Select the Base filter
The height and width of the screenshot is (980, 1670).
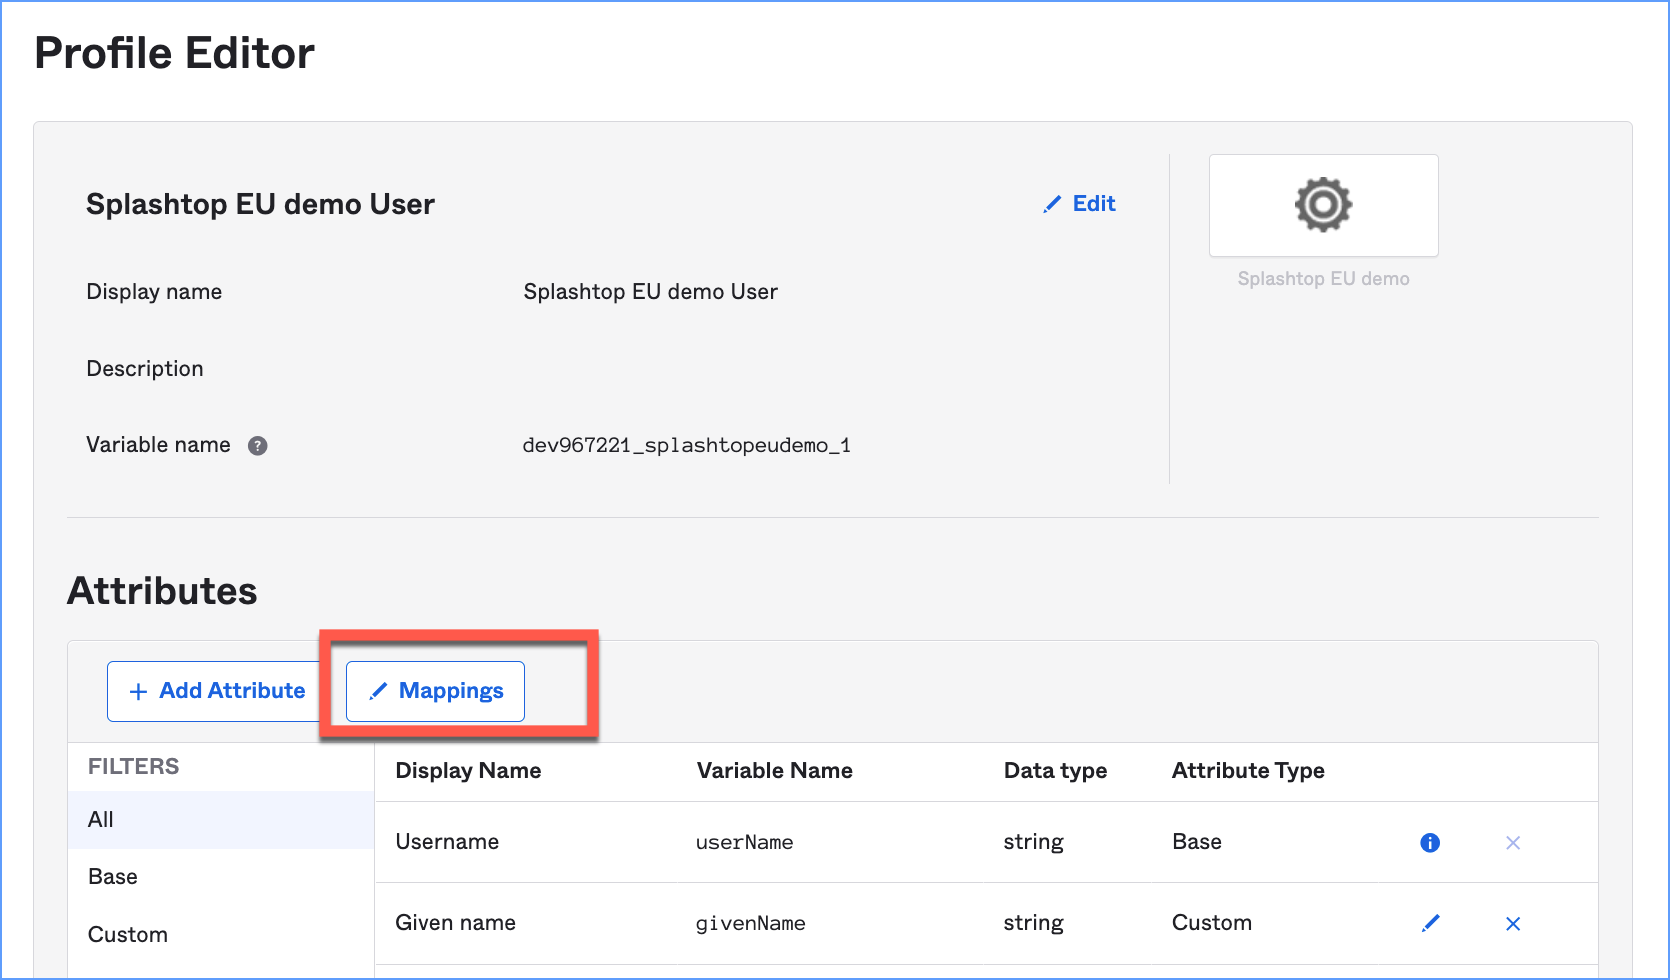click(x=221, y=877)
